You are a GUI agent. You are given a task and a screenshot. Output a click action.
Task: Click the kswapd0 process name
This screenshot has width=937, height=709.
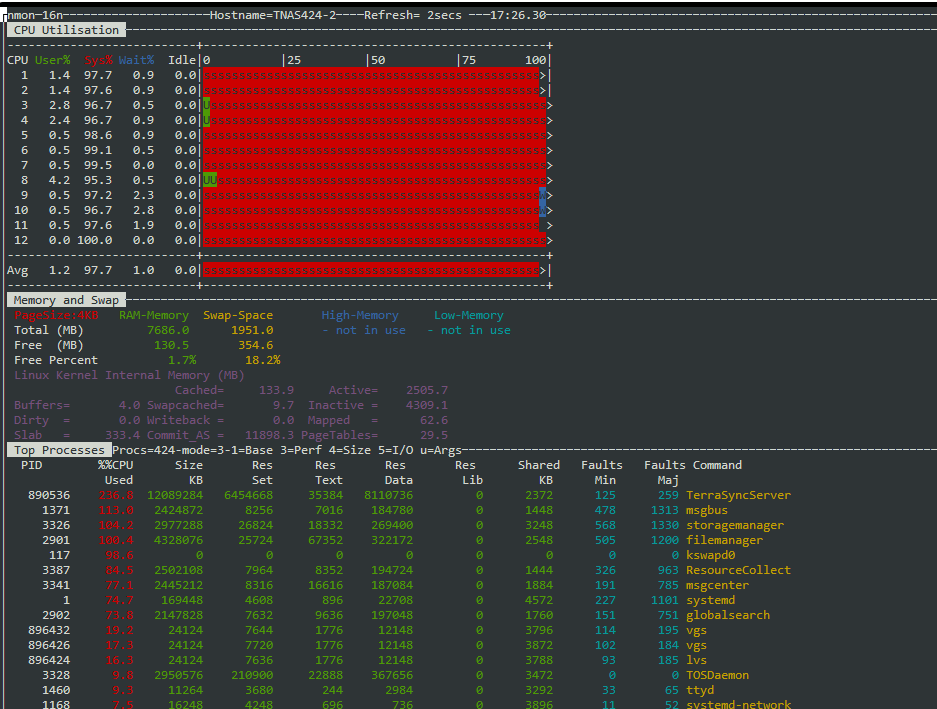click(711, 555)
